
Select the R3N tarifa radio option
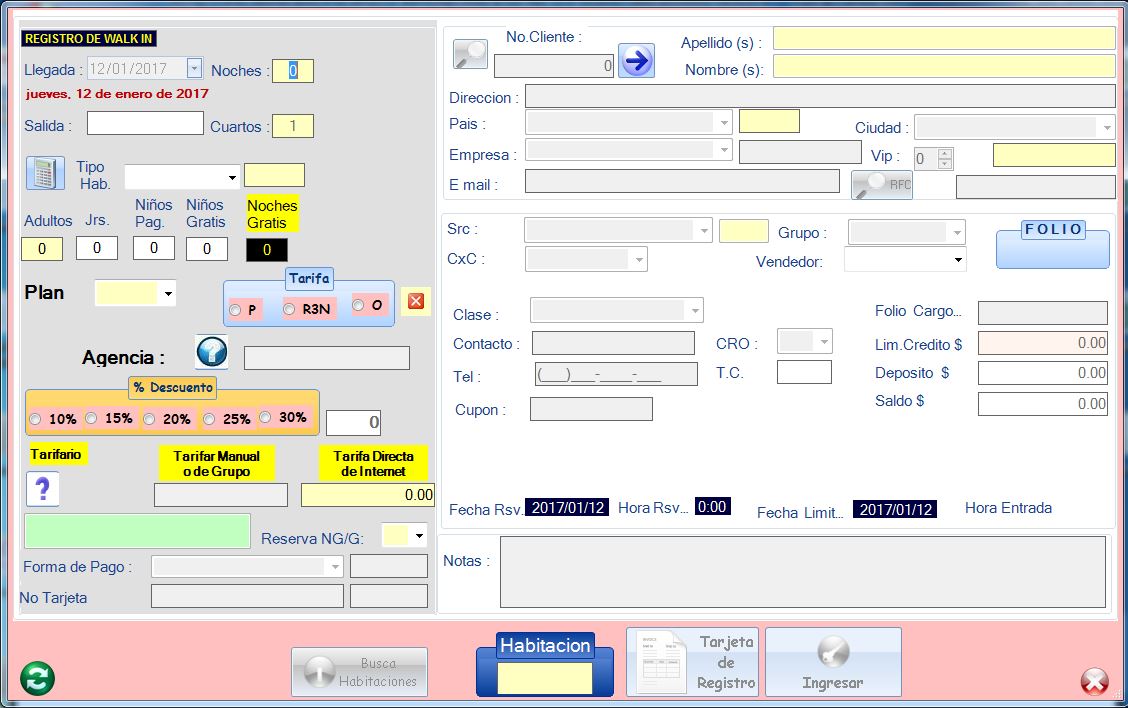(289, 310)
